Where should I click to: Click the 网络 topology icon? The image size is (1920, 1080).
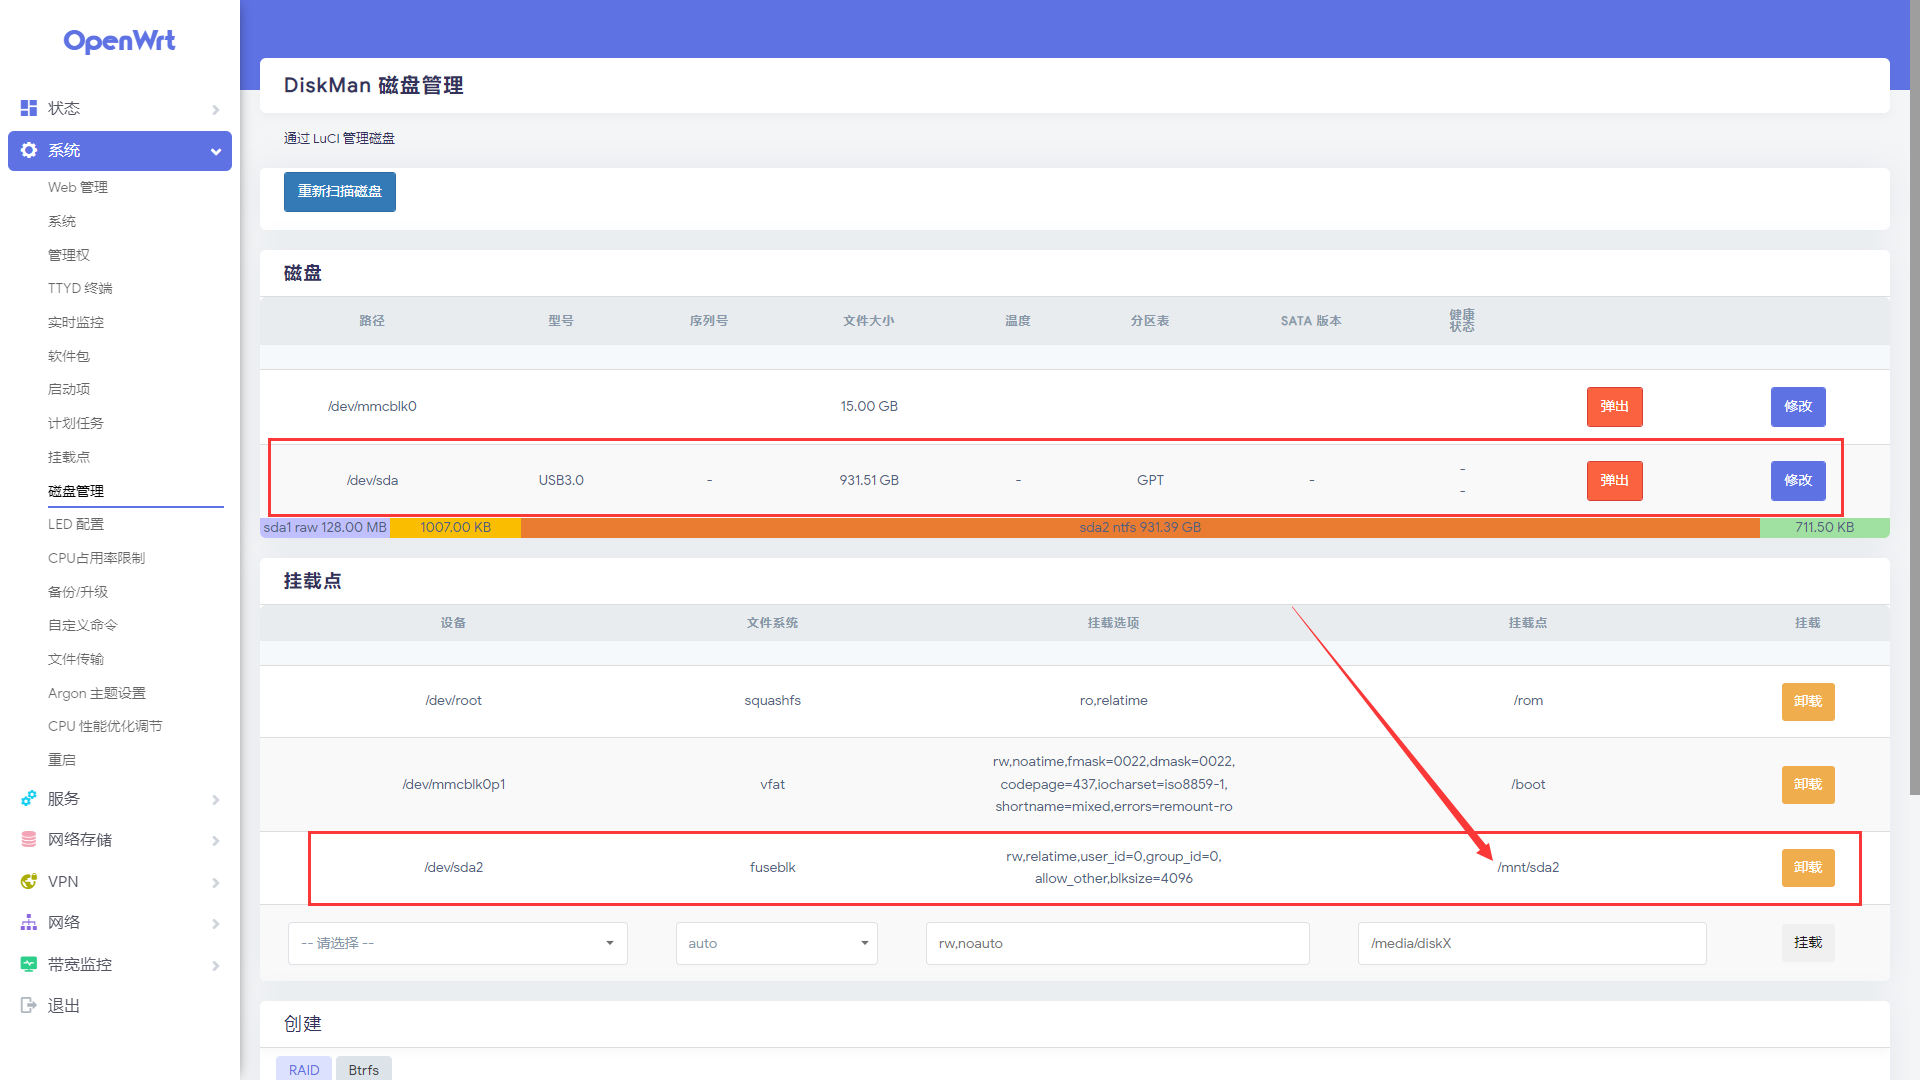[x=29, y=923]
